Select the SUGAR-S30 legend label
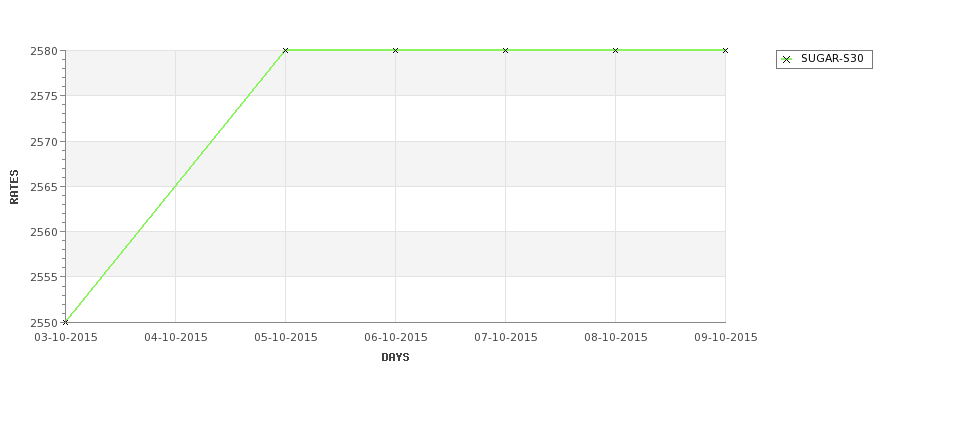This screenshot has height=429, width=975. 832,59
